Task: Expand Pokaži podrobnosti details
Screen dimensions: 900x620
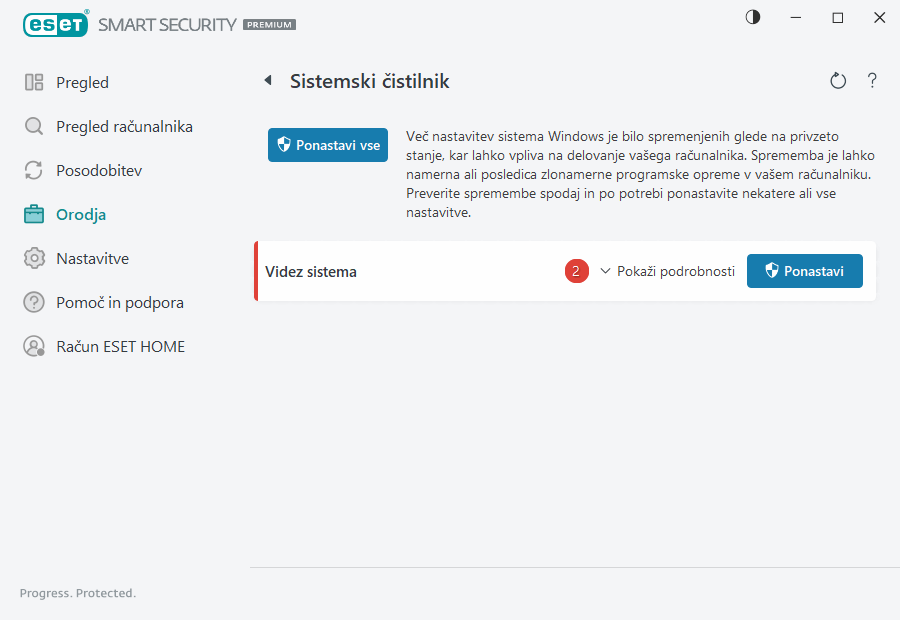Action: (675, 271)
